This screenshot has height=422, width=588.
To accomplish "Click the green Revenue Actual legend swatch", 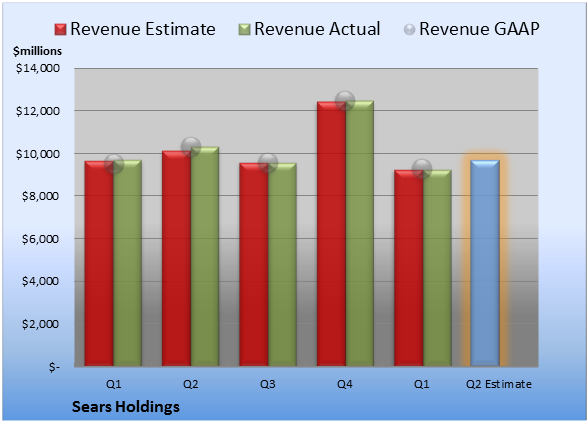I will click(244, 29).
